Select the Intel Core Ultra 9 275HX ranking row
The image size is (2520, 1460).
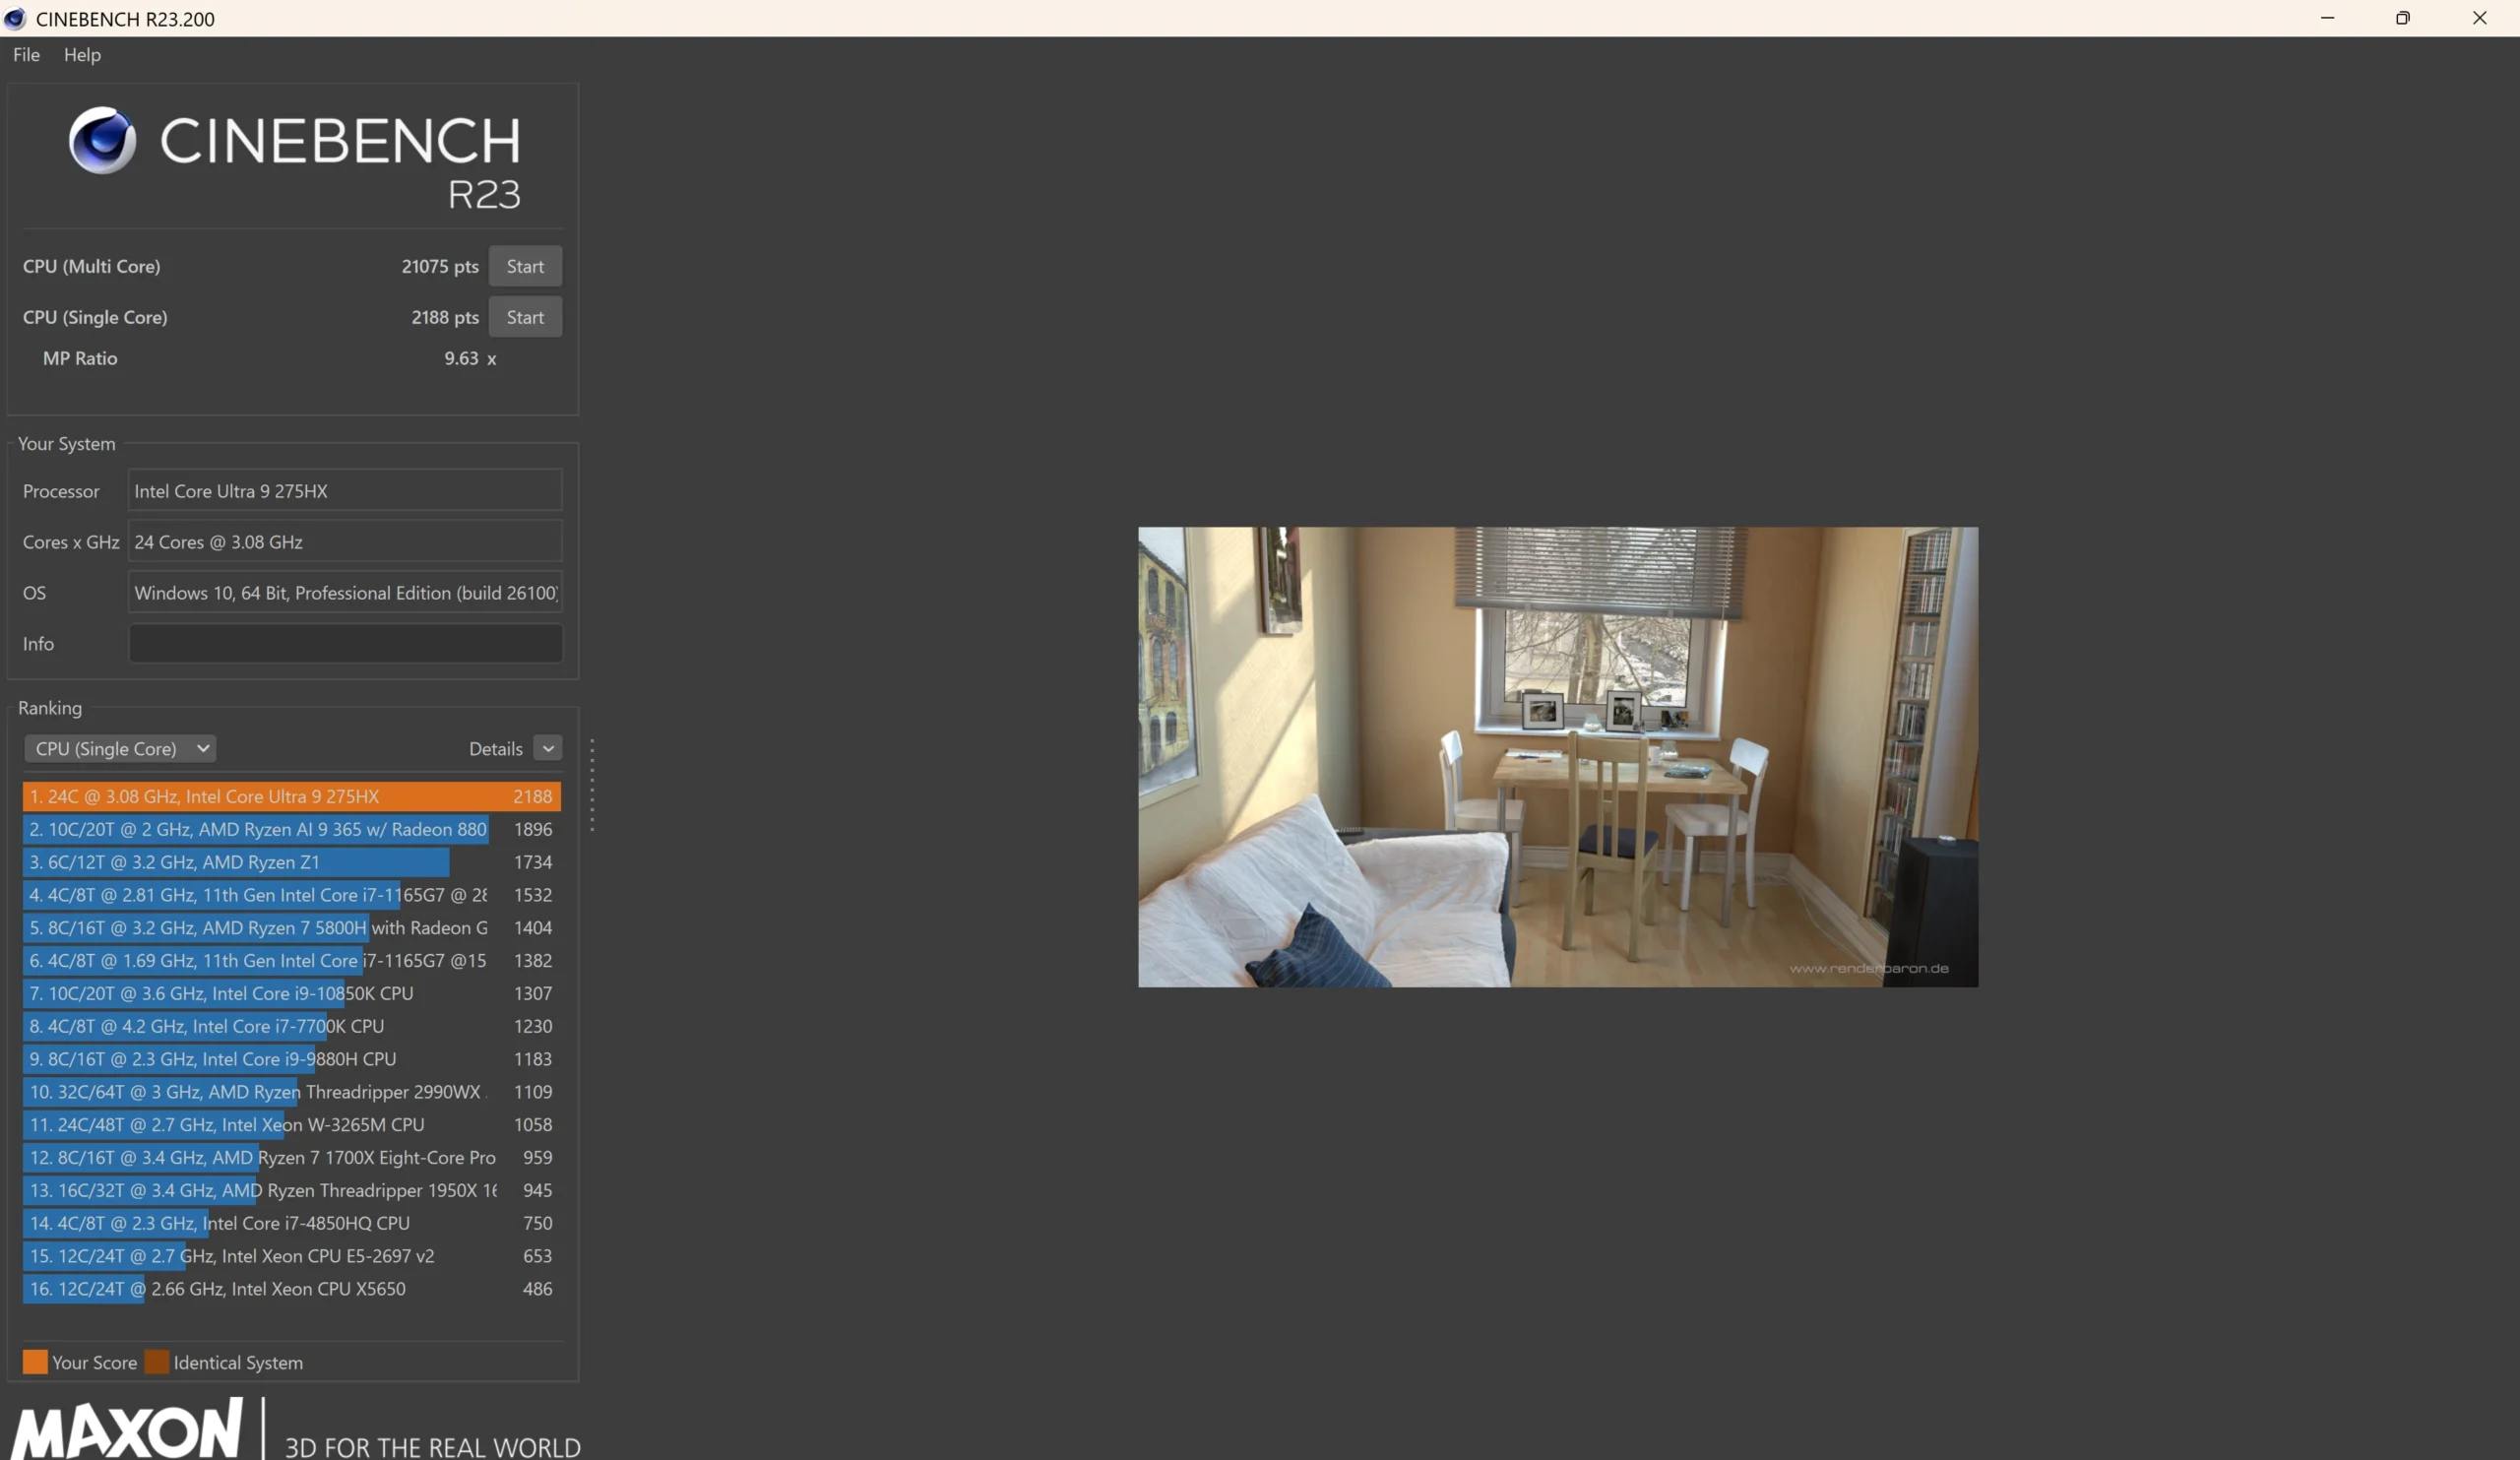pyautogui.click(x=290, y=797)
